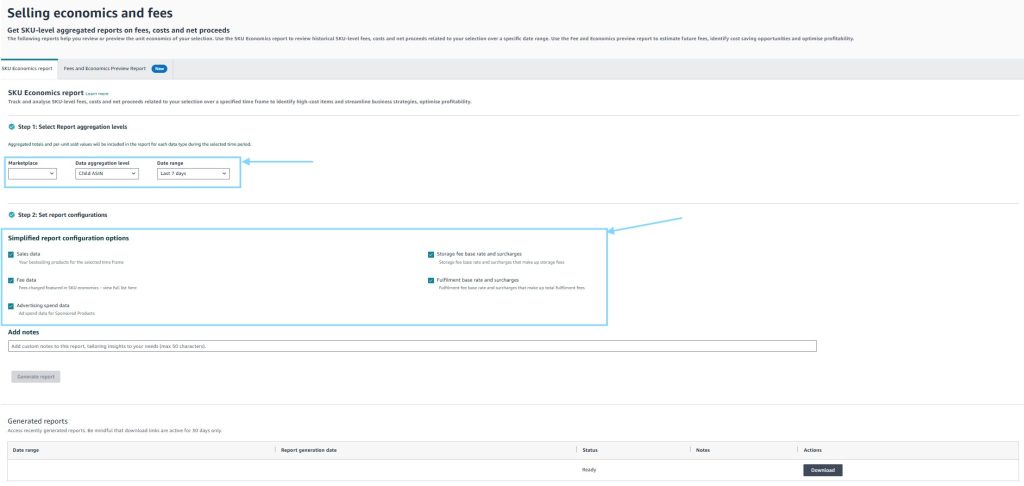The width and height of the screenshot is (1024, 486).
Task: Toggle the Fee data checkbox
Action: point(11,281)
